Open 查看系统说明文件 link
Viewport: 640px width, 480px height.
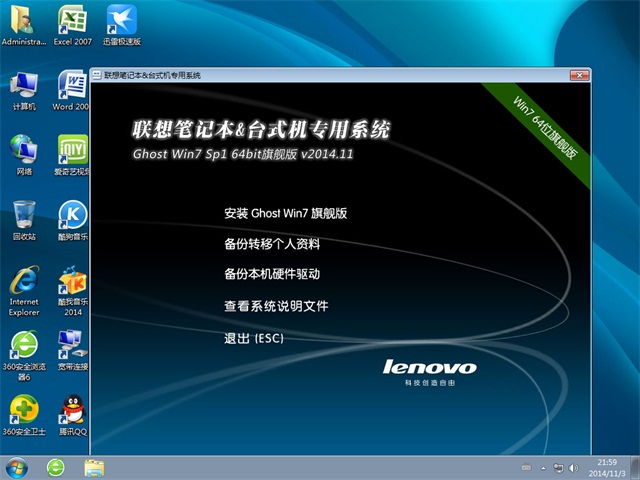click(276, 306)
